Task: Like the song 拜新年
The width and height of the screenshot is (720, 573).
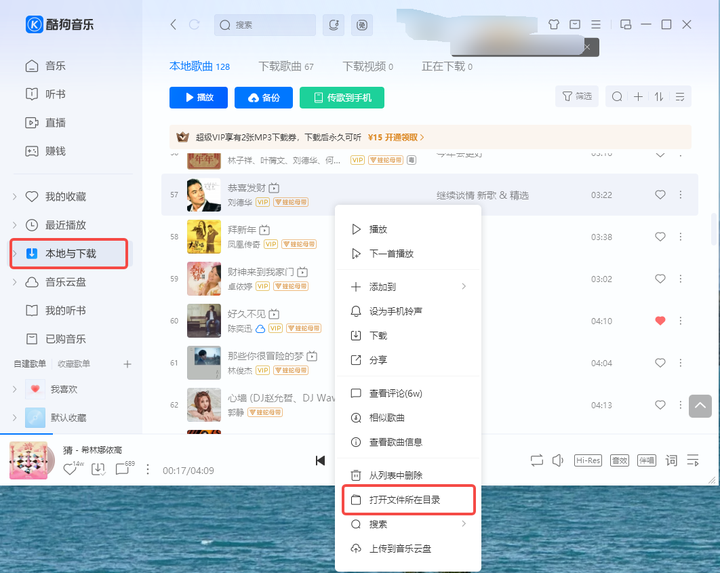Action: pos(660,237)
